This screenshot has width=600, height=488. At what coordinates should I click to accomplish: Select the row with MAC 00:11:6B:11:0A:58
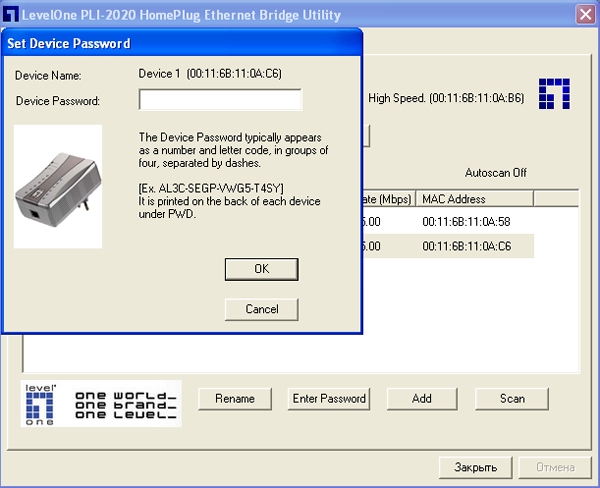[x=448, y=222]
